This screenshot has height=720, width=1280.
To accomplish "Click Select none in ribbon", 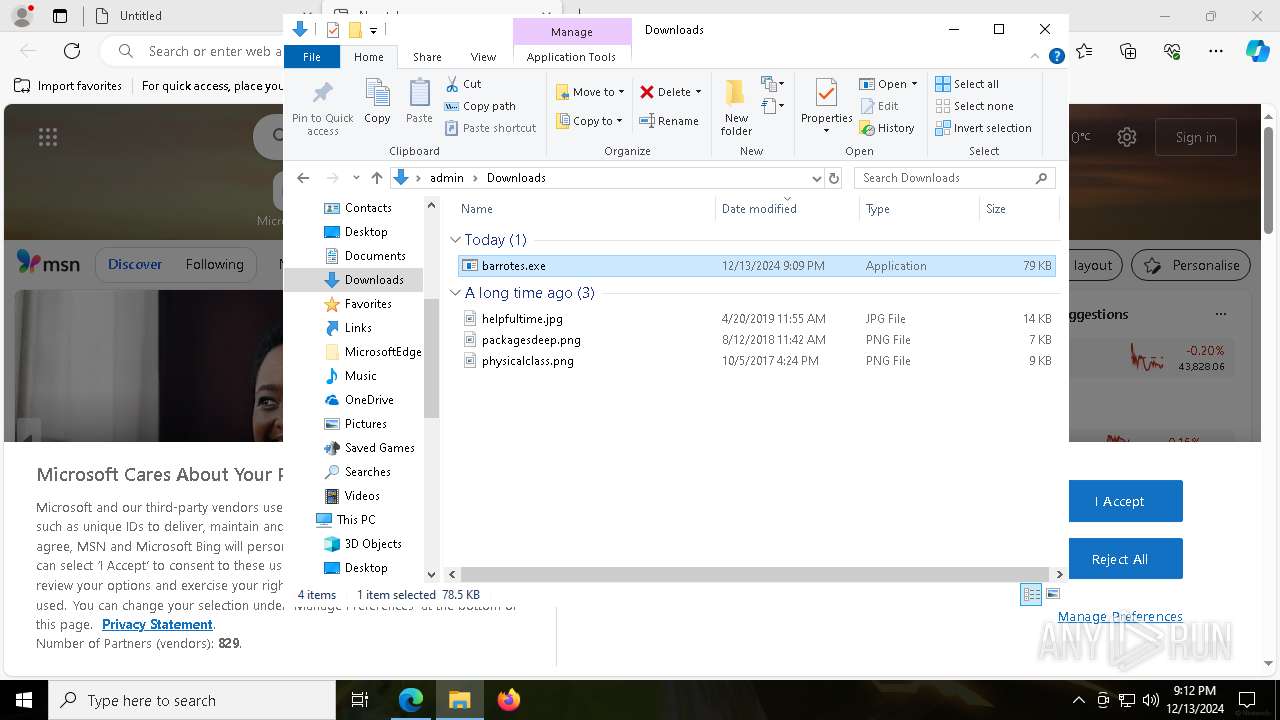I will coord(975,106).
